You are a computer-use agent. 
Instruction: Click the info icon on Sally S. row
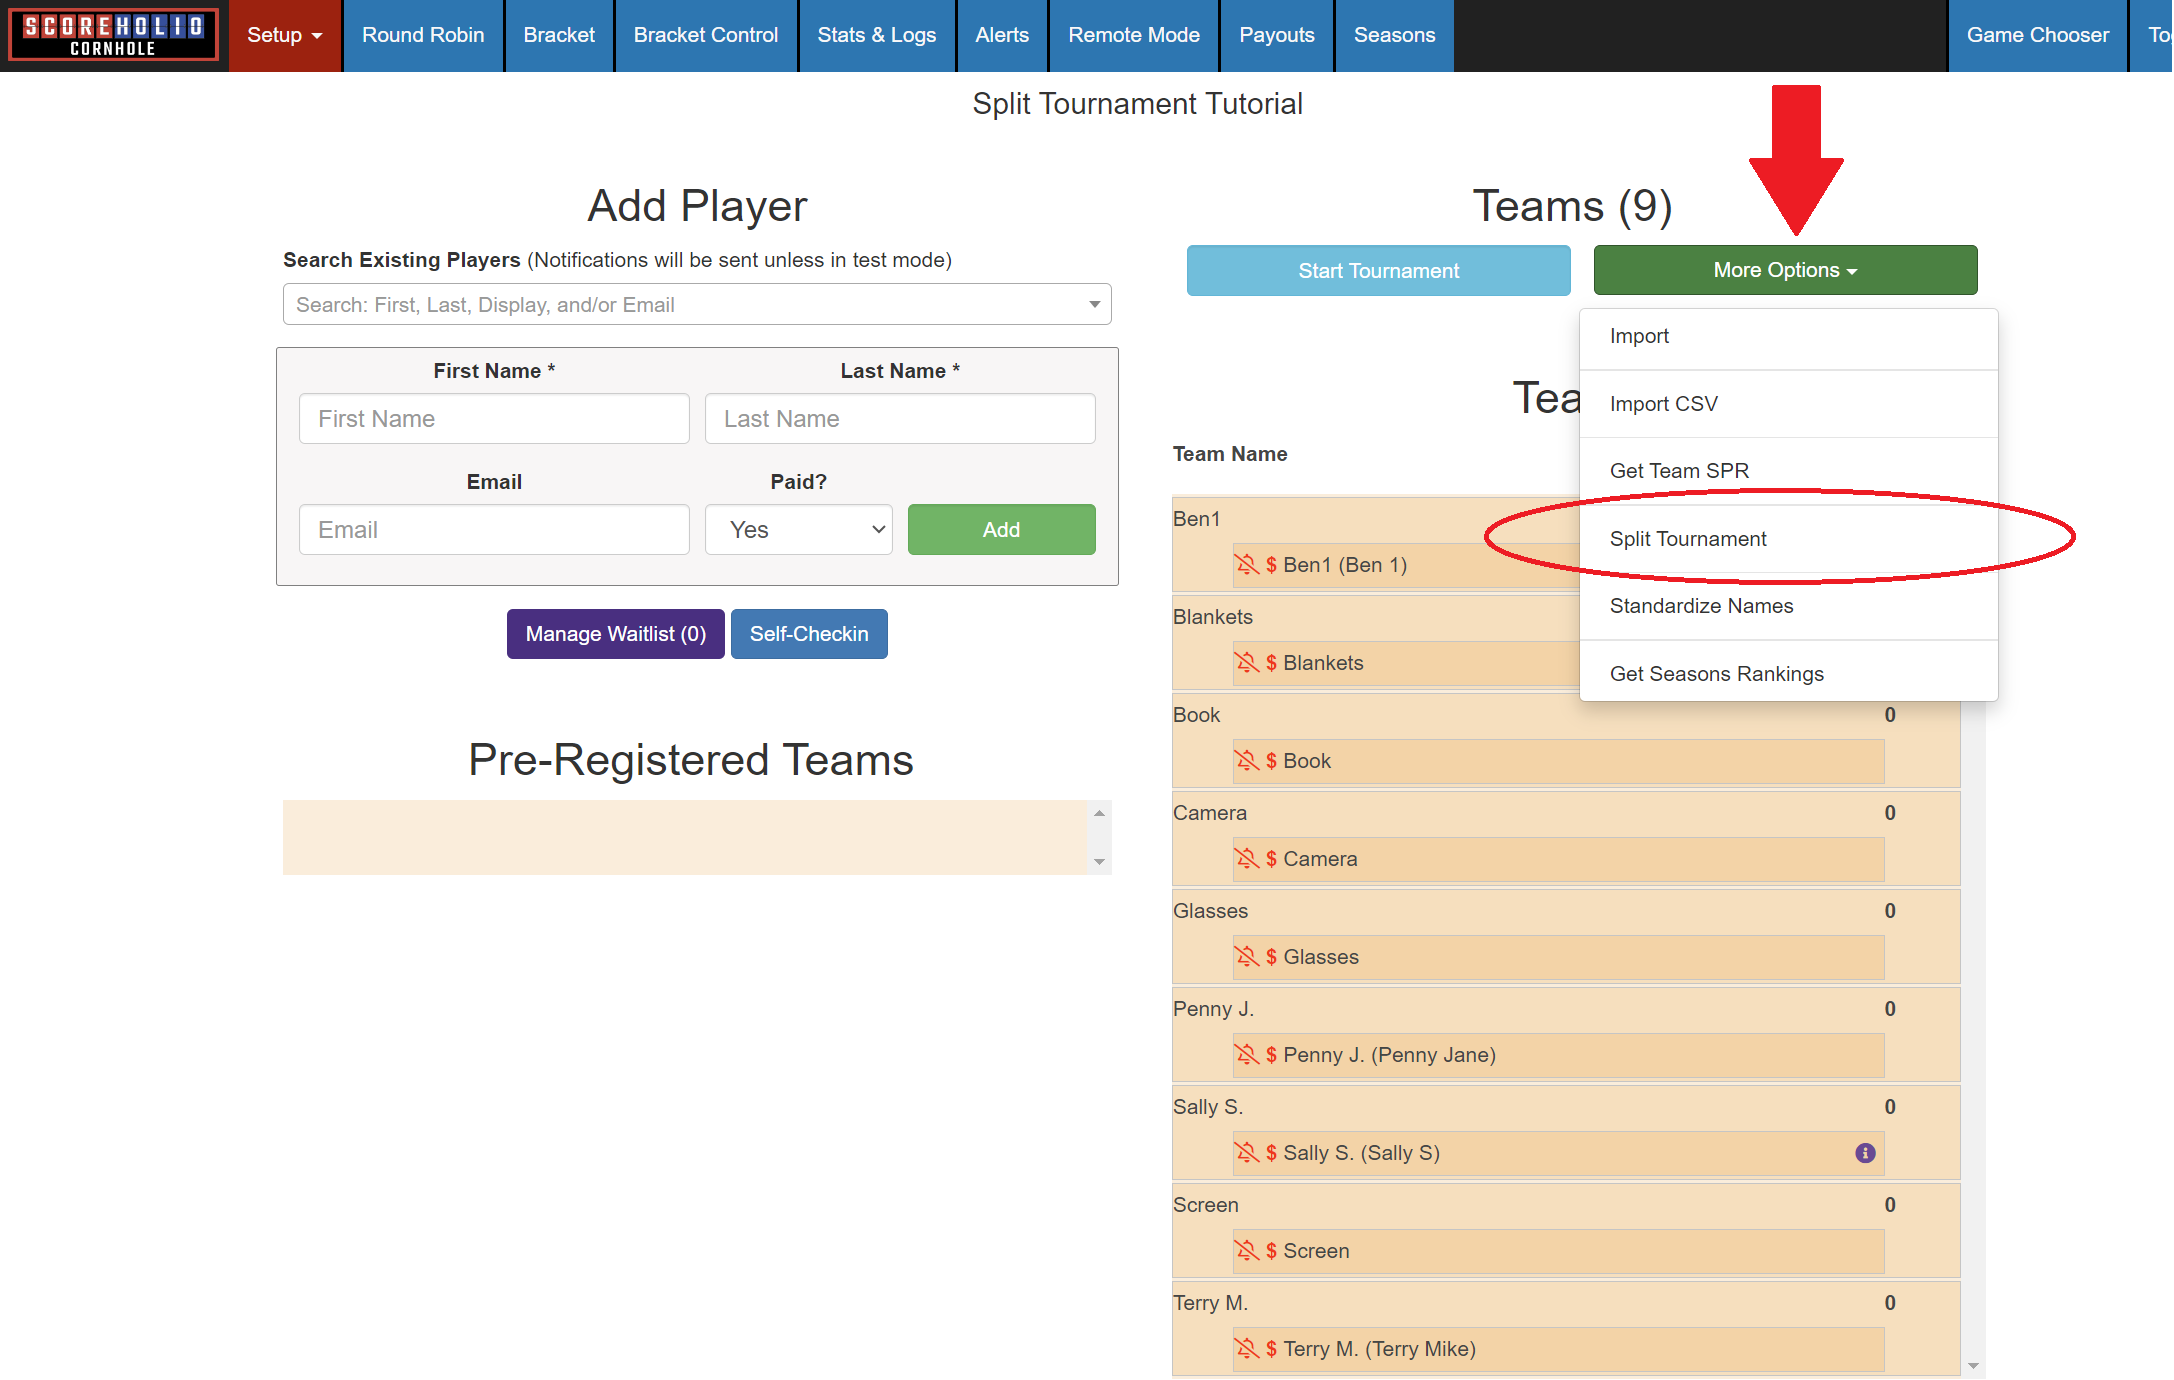point(1865,1153)
